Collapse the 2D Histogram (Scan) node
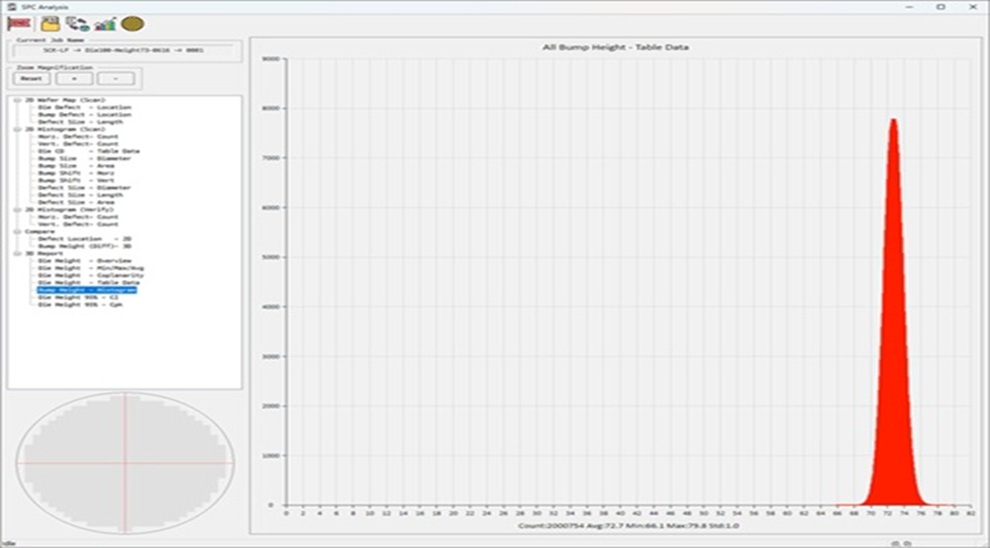Screen dimensions: 990x548 (x=18, y=129)
